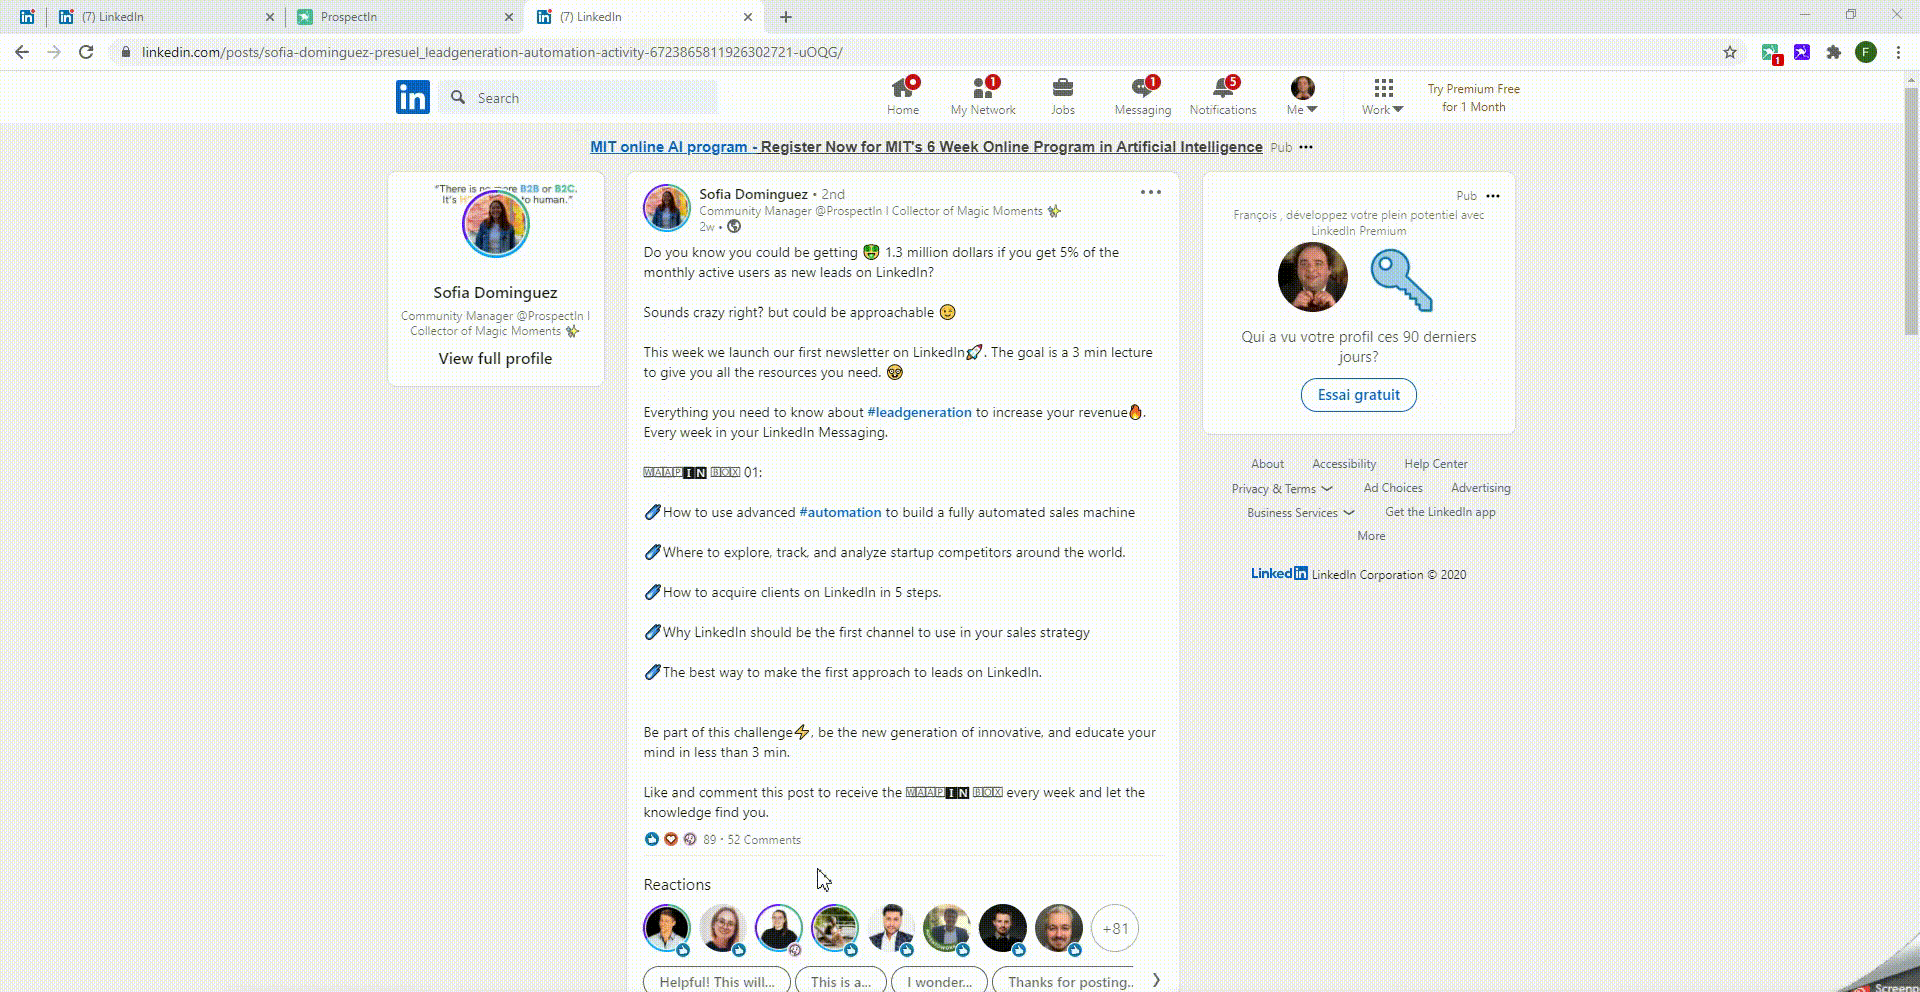Click Sofia Dominguez avatar in the post header
The height and width of the screenshot is (992, 1920).
(667, 208)
